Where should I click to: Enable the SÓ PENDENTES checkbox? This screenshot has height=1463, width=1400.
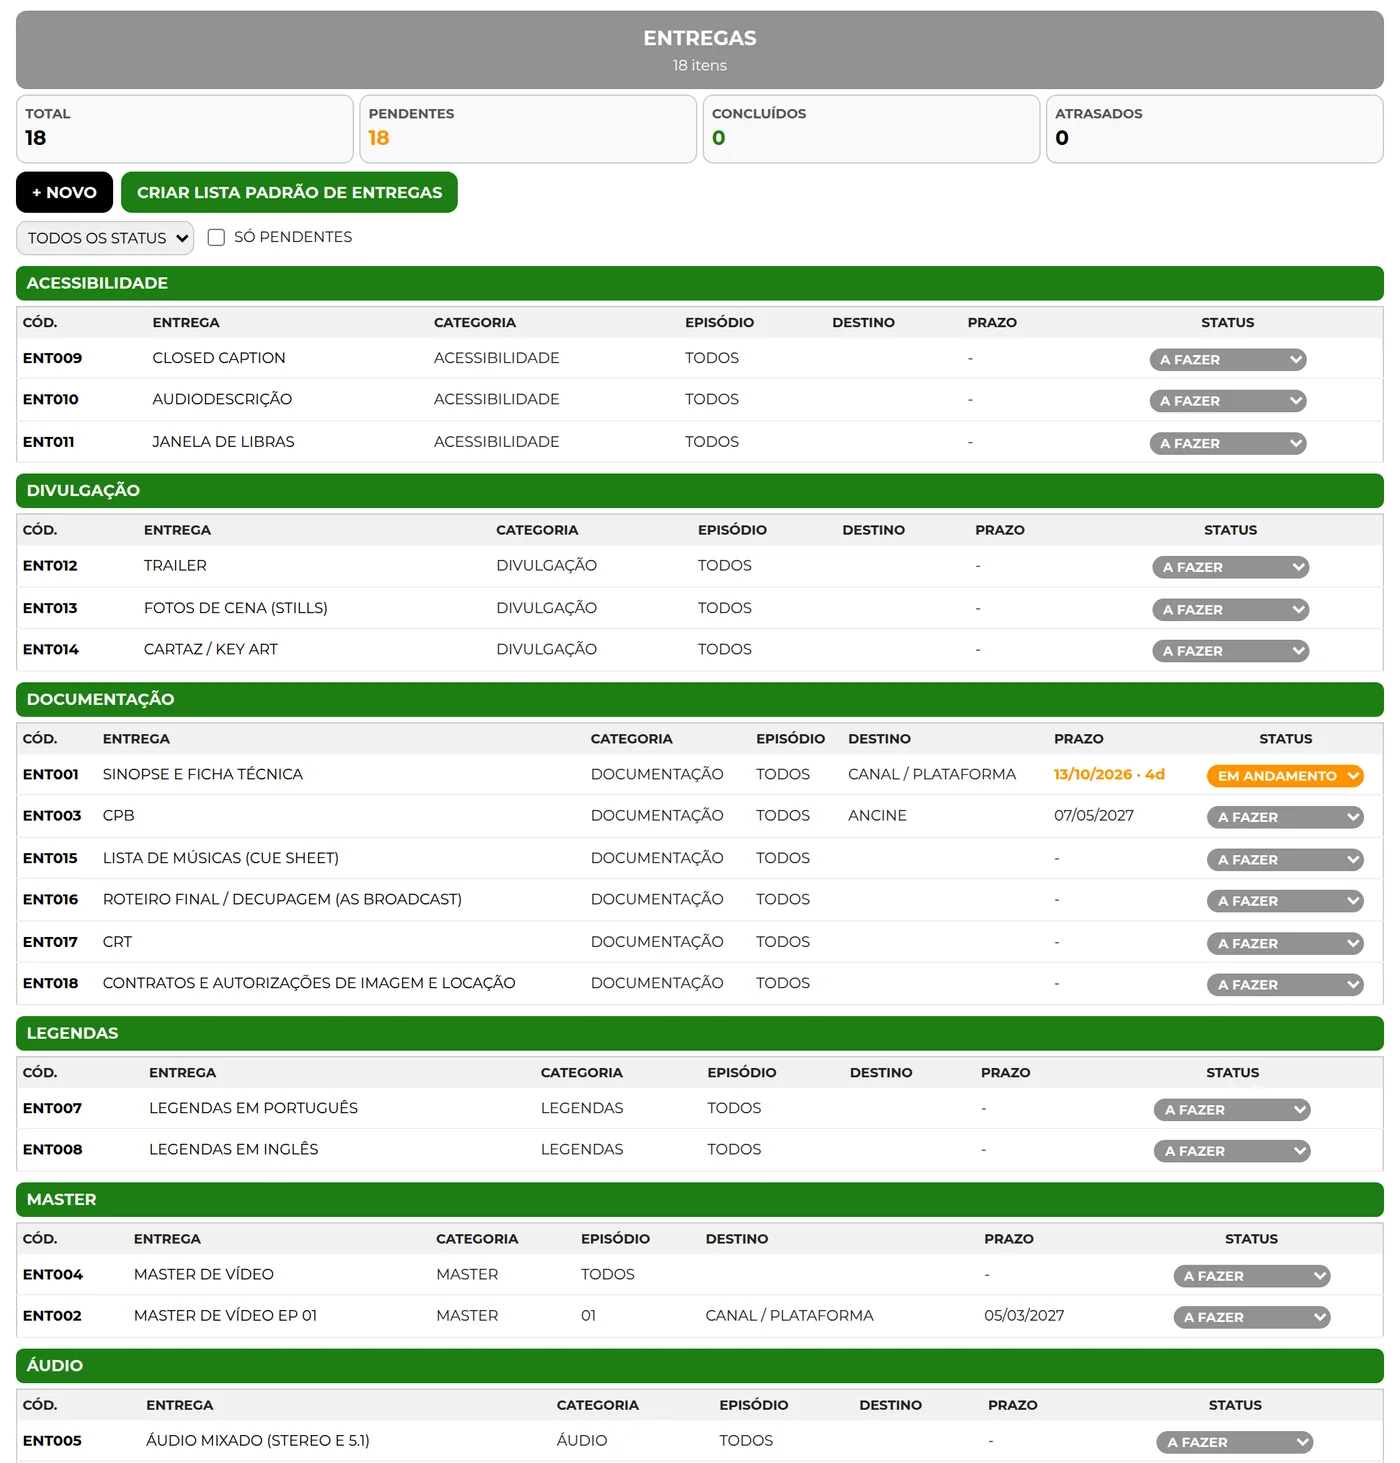(216, 238)
